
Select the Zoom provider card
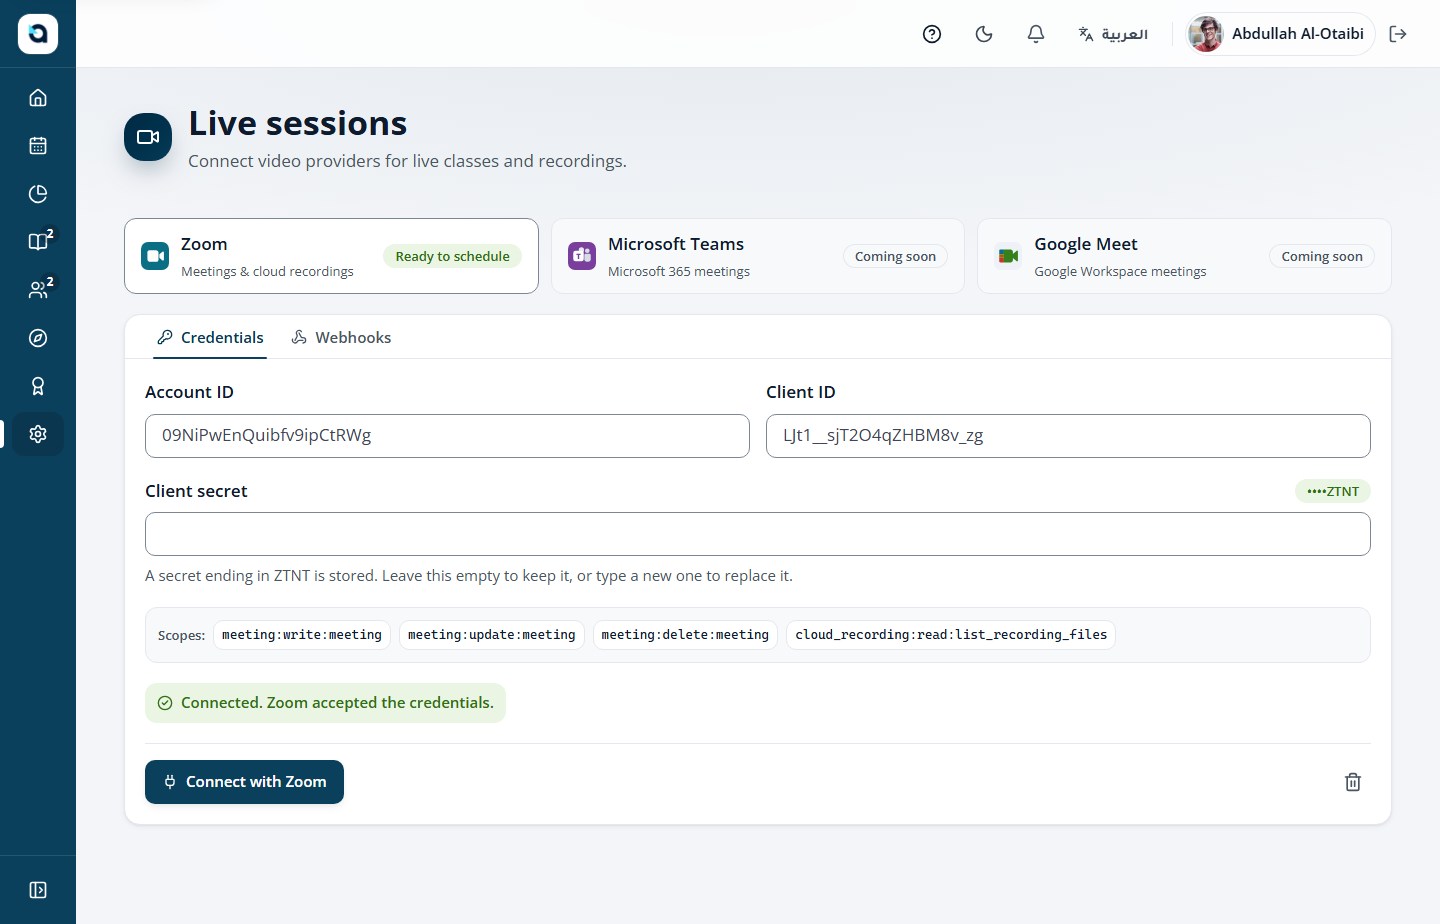point(331,256)
